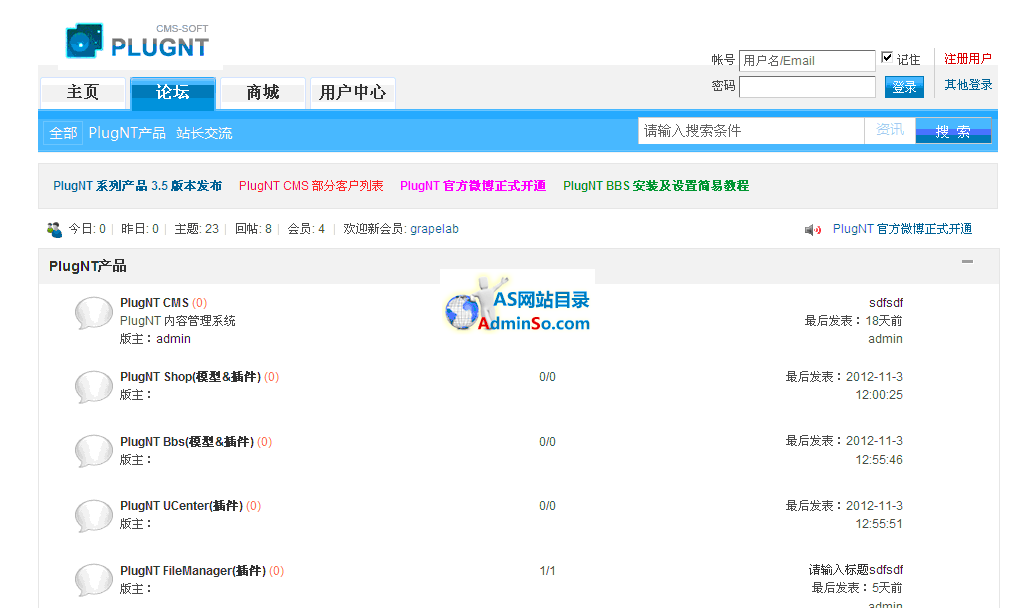Click the PLUGNT logo
This screenshot has width=1036, height=608.
137,42
